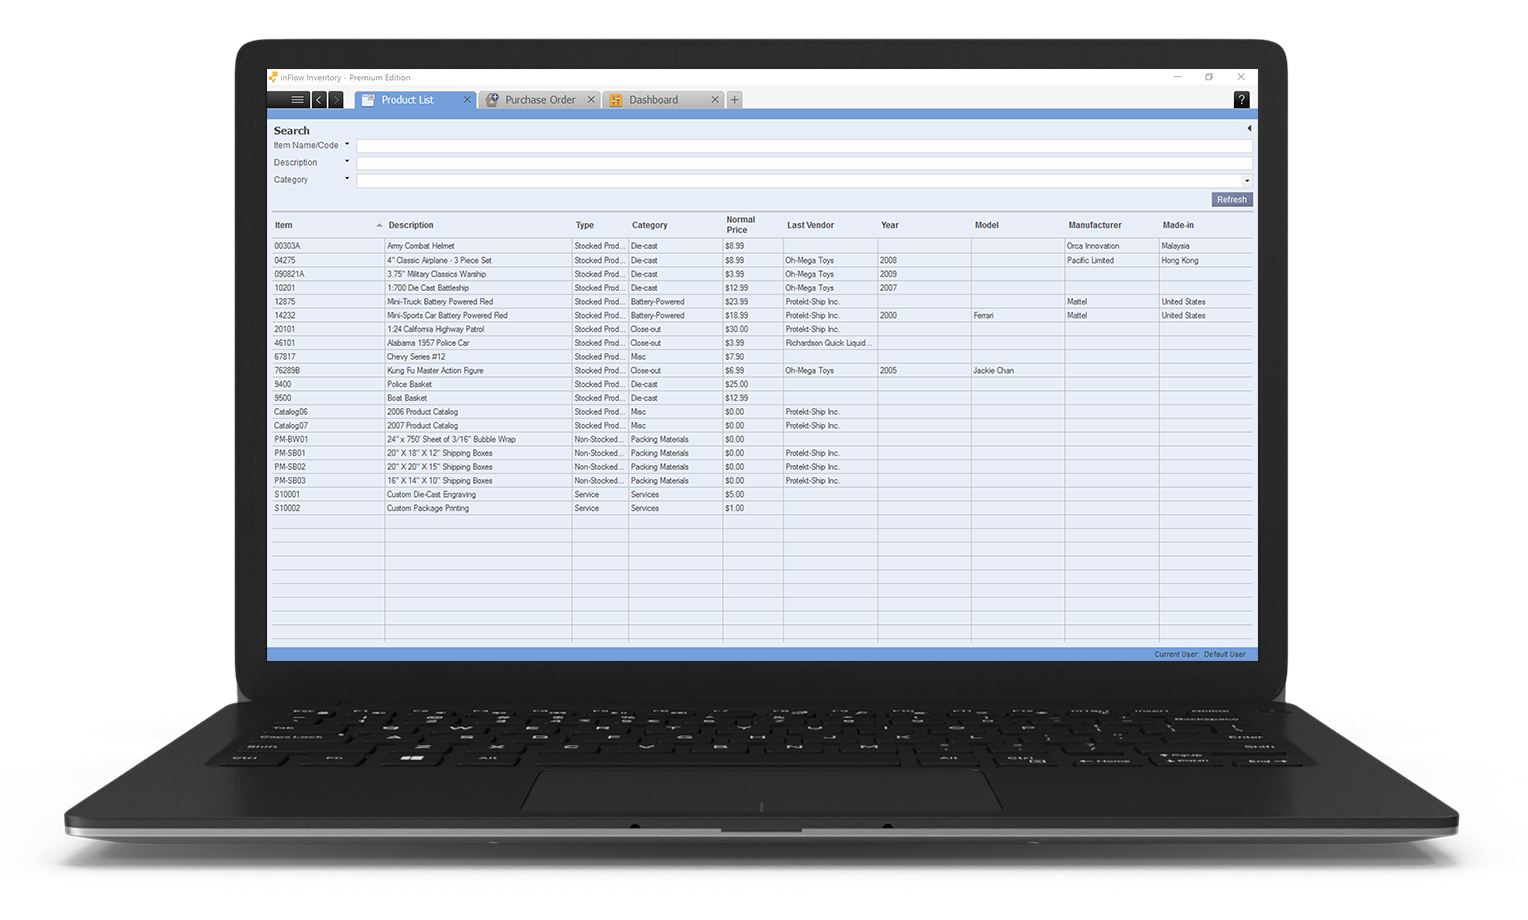The height and width of the screenshot is (920, 1528).
Task: Select '16" X 14" X 10" Shipping Boxes' row
Action: pos(762,481)
